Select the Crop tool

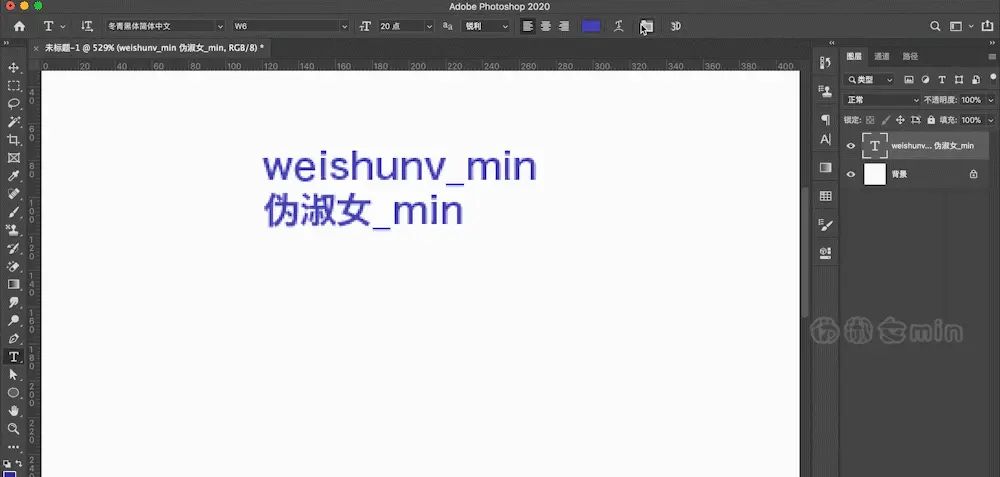13,140
